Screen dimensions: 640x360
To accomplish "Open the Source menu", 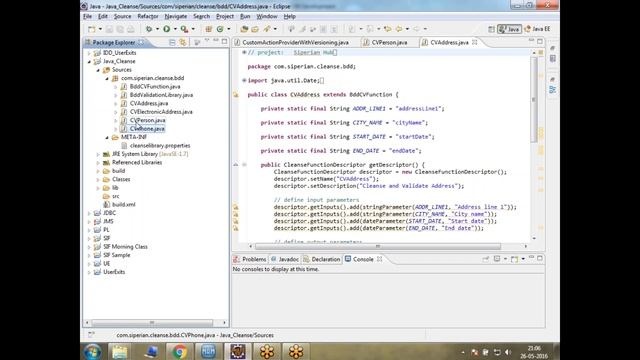I will coord(122,16).
